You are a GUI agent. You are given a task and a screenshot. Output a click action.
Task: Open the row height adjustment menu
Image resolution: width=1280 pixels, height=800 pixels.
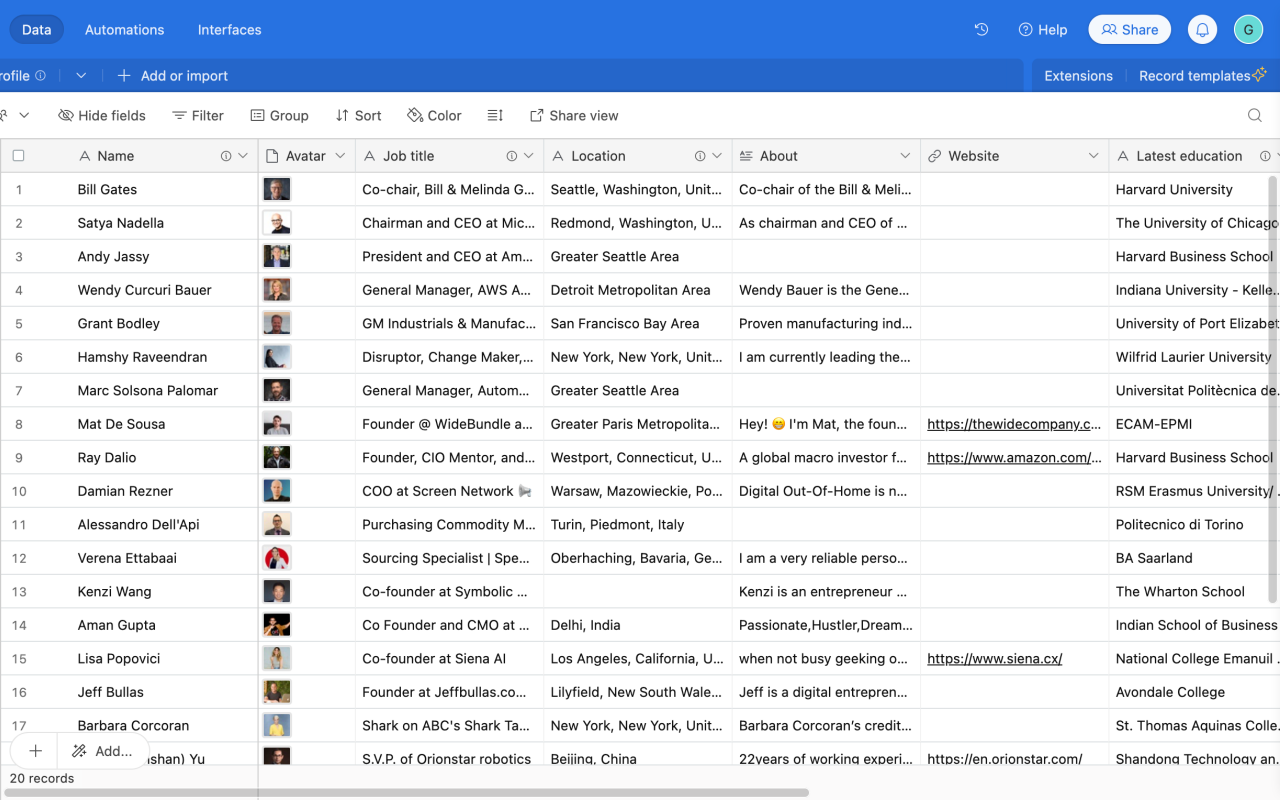point(495,115)
